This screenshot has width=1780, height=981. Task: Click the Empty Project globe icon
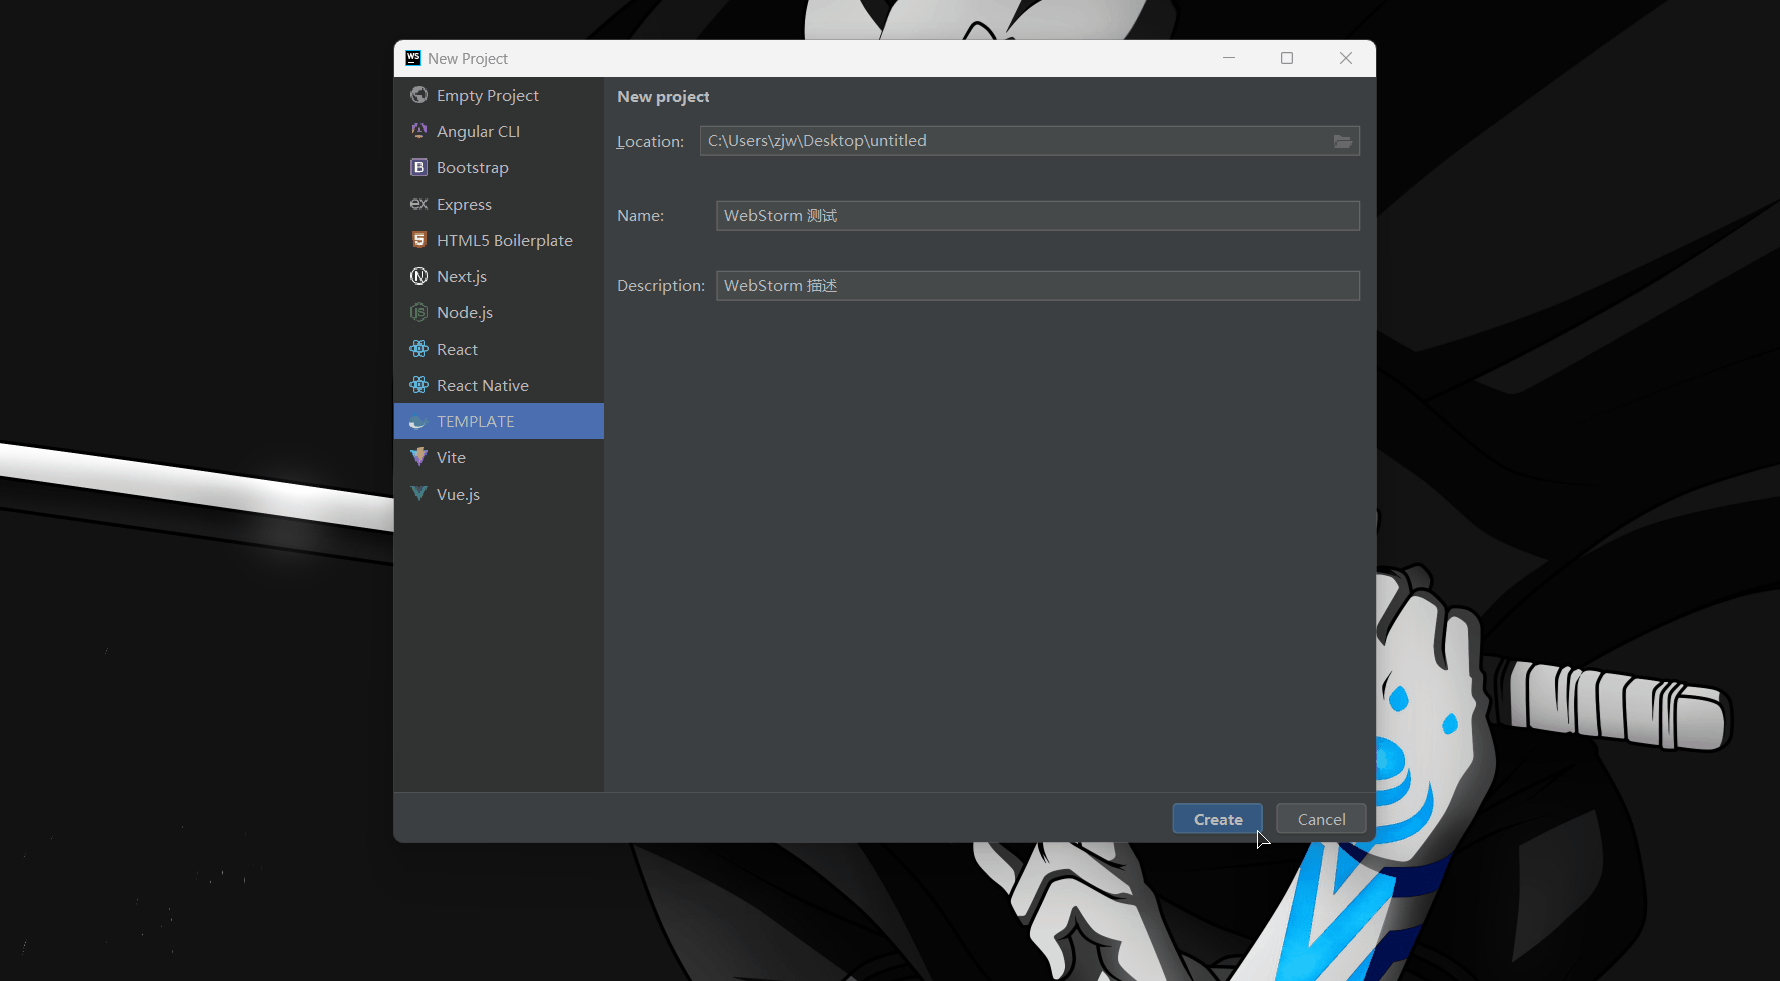pyautogui.click(x=419, y=95)
